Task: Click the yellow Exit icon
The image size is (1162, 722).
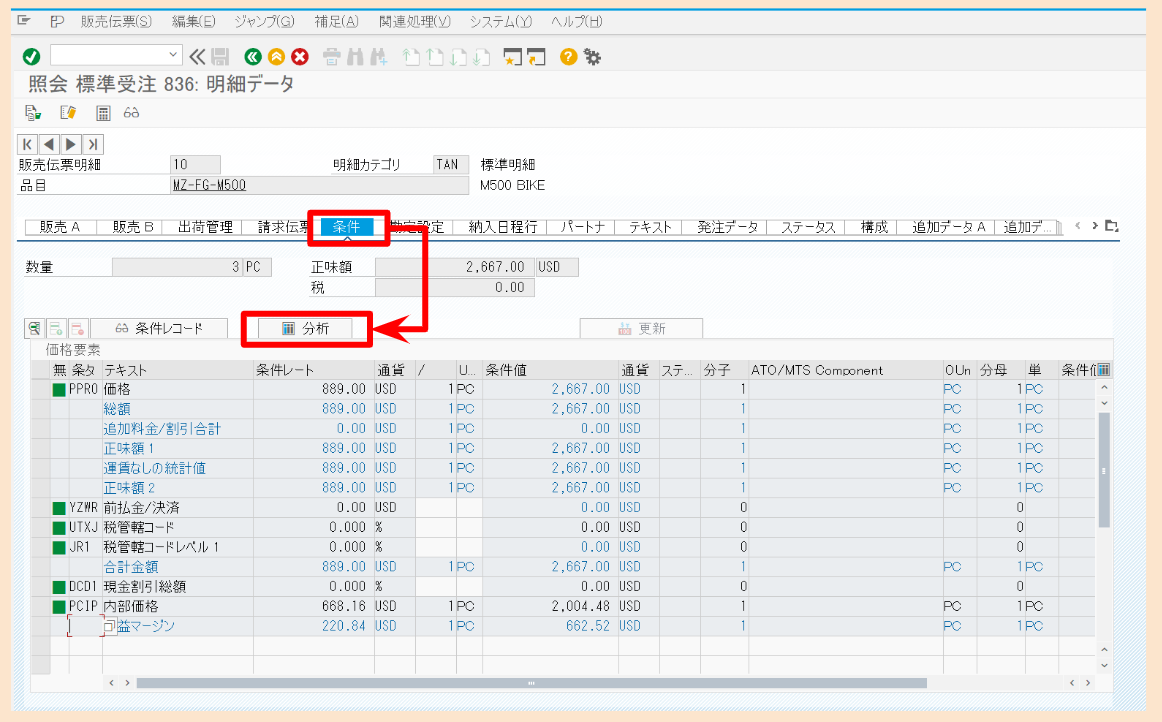Action: [x=276, y=57]
